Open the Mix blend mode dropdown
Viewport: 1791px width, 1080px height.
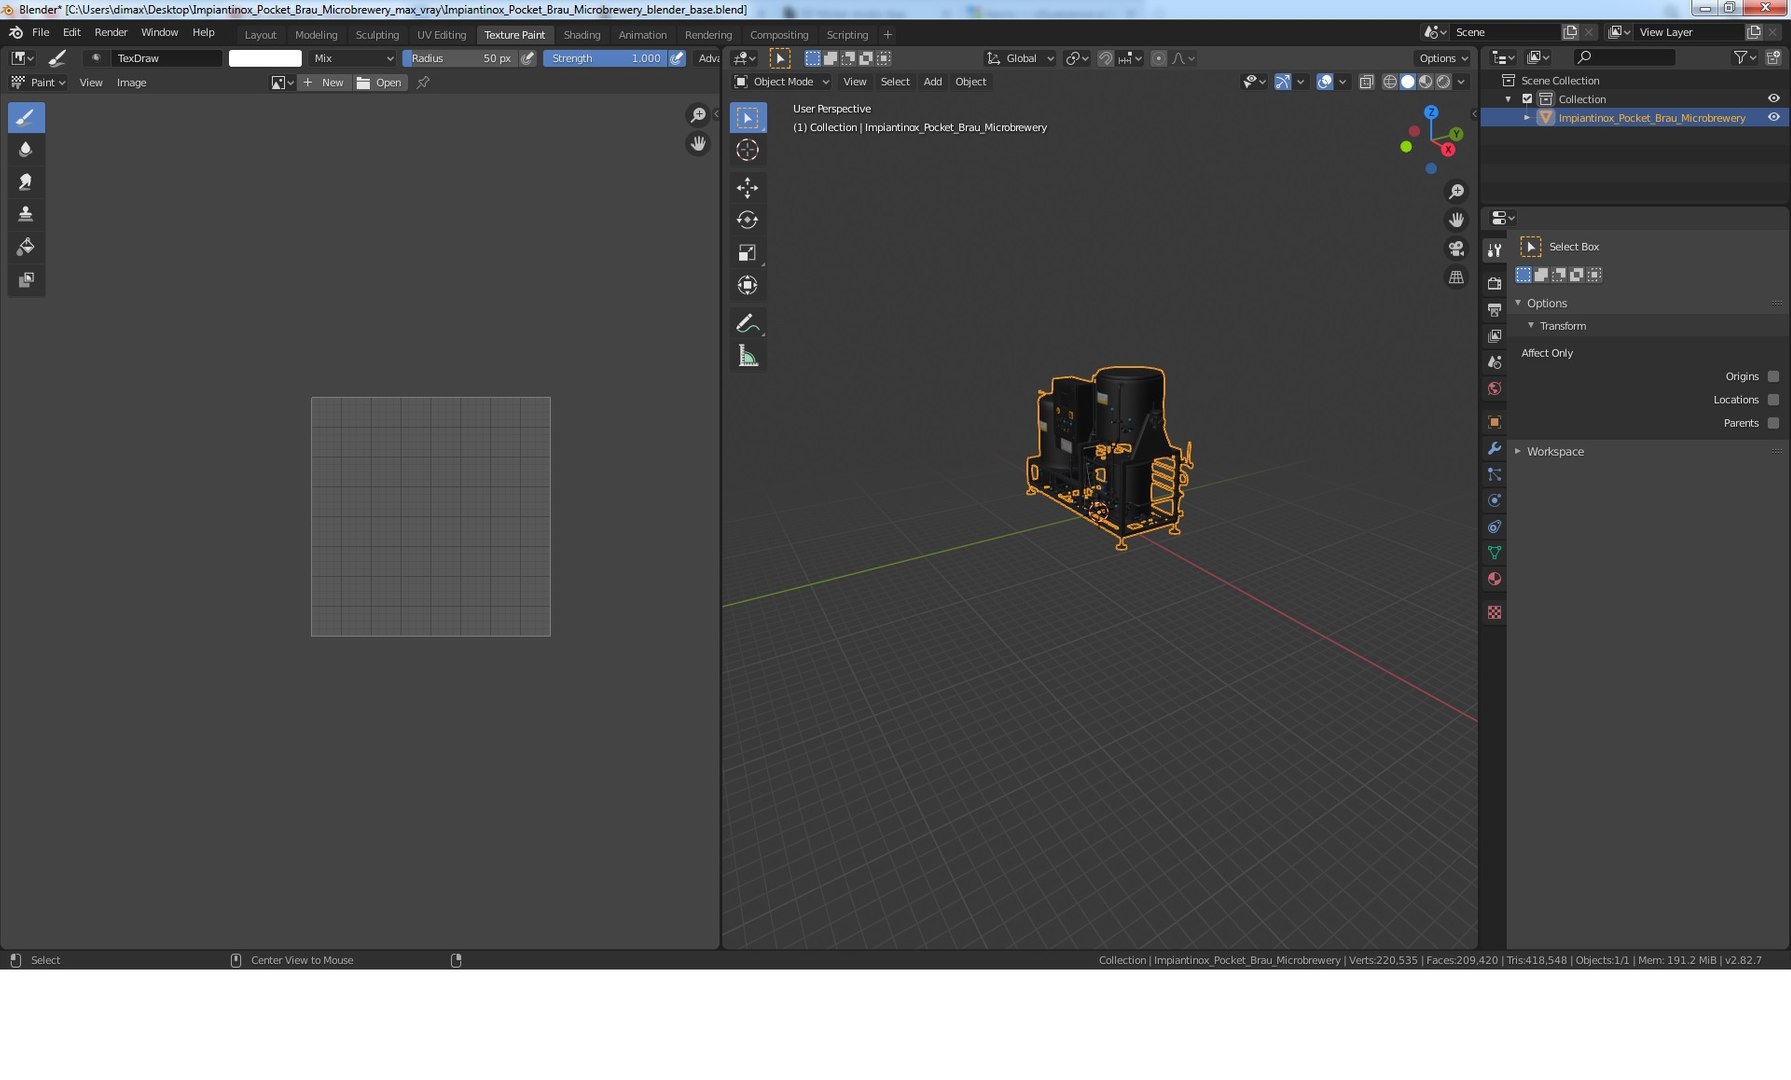[353, 58]
